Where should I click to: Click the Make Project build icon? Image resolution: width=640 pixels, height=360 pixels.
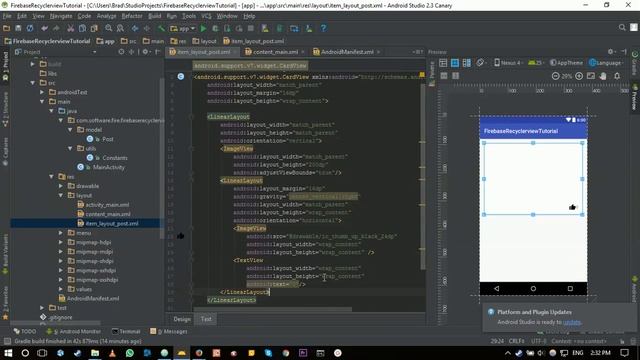point(162,28)
